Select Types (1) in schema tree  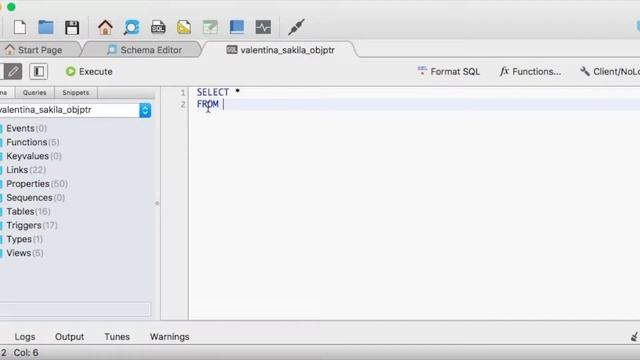click(x=24, y=239)
